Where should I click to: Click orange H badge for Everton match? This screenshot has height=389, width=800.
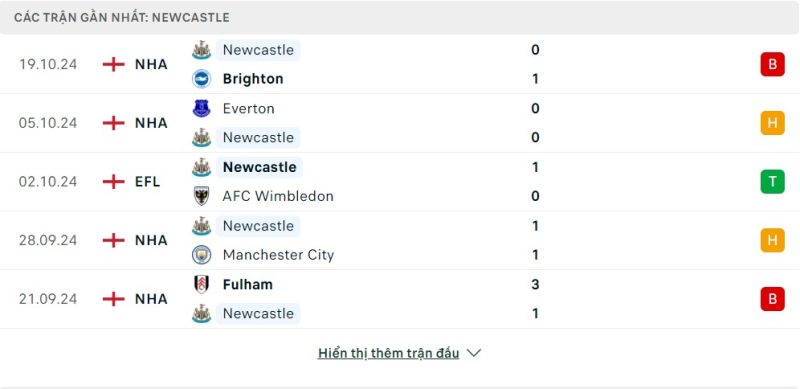click(772, 123)
